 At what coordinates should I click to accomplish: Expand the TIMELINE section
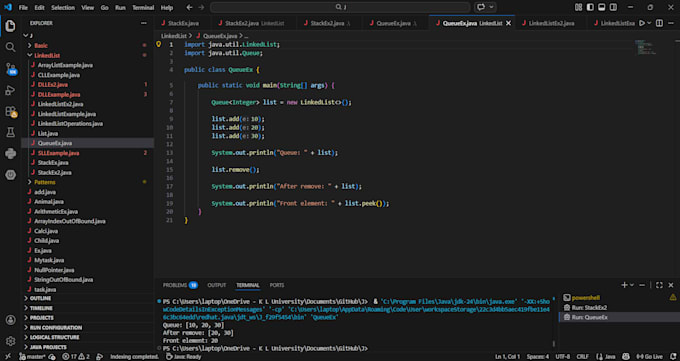tap(88, 308)
